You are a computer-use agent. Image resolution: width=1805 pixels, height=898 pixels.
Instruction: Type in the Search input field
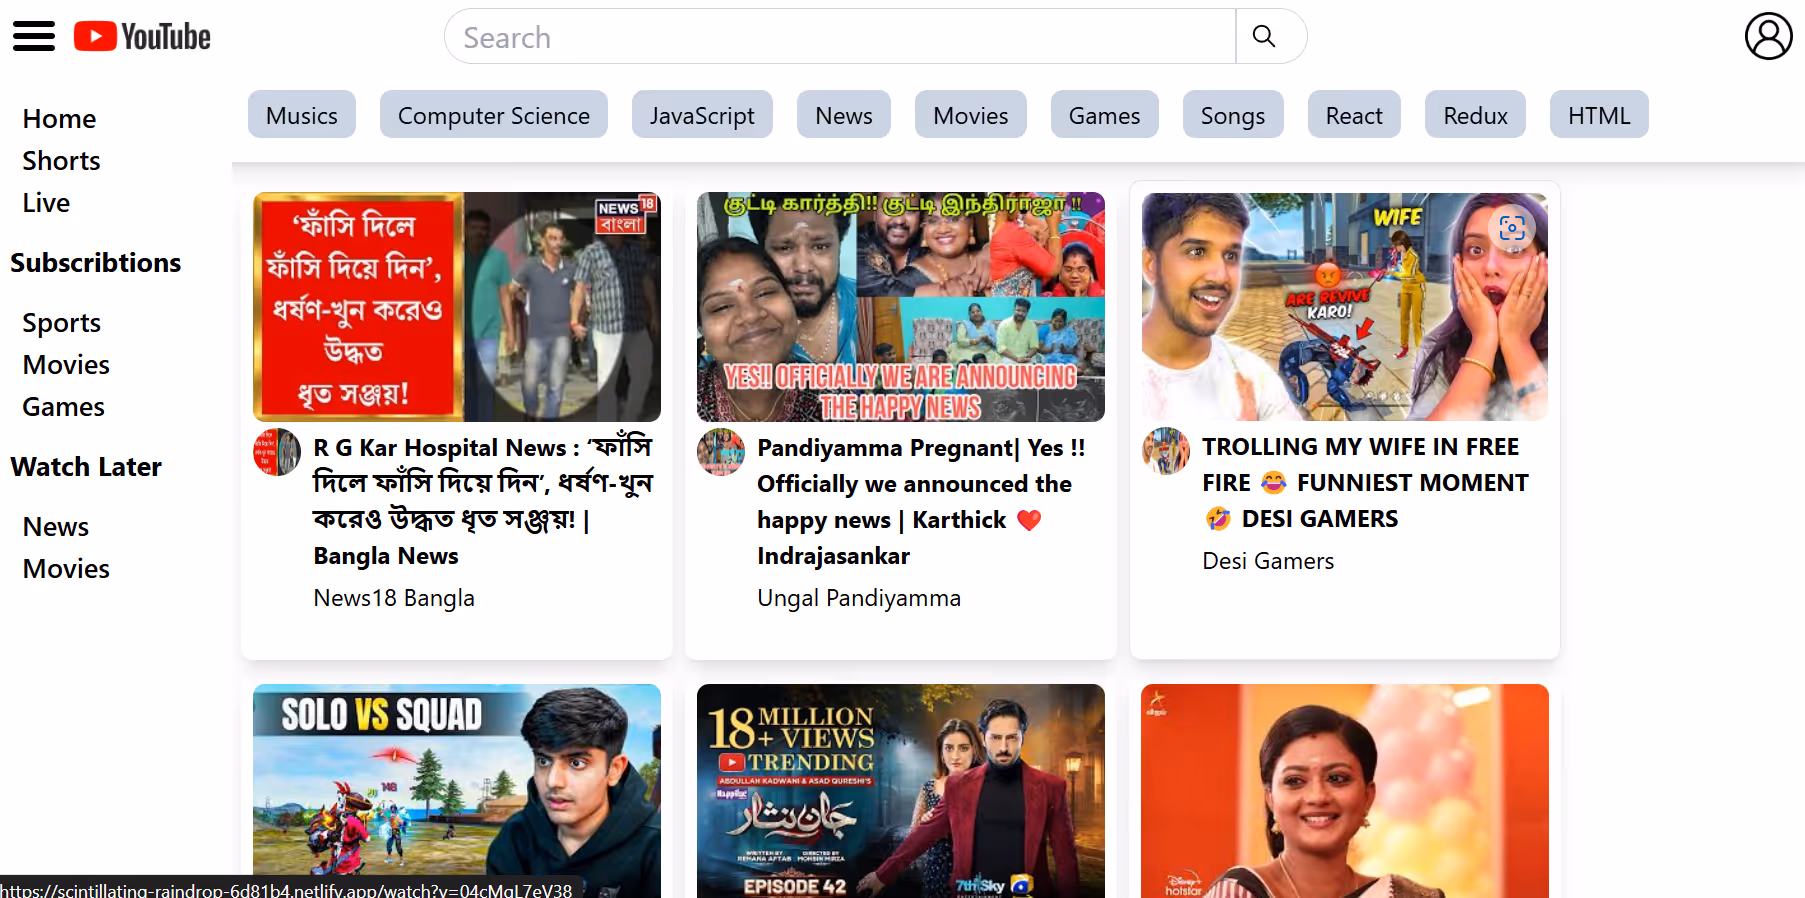point(840,37)
